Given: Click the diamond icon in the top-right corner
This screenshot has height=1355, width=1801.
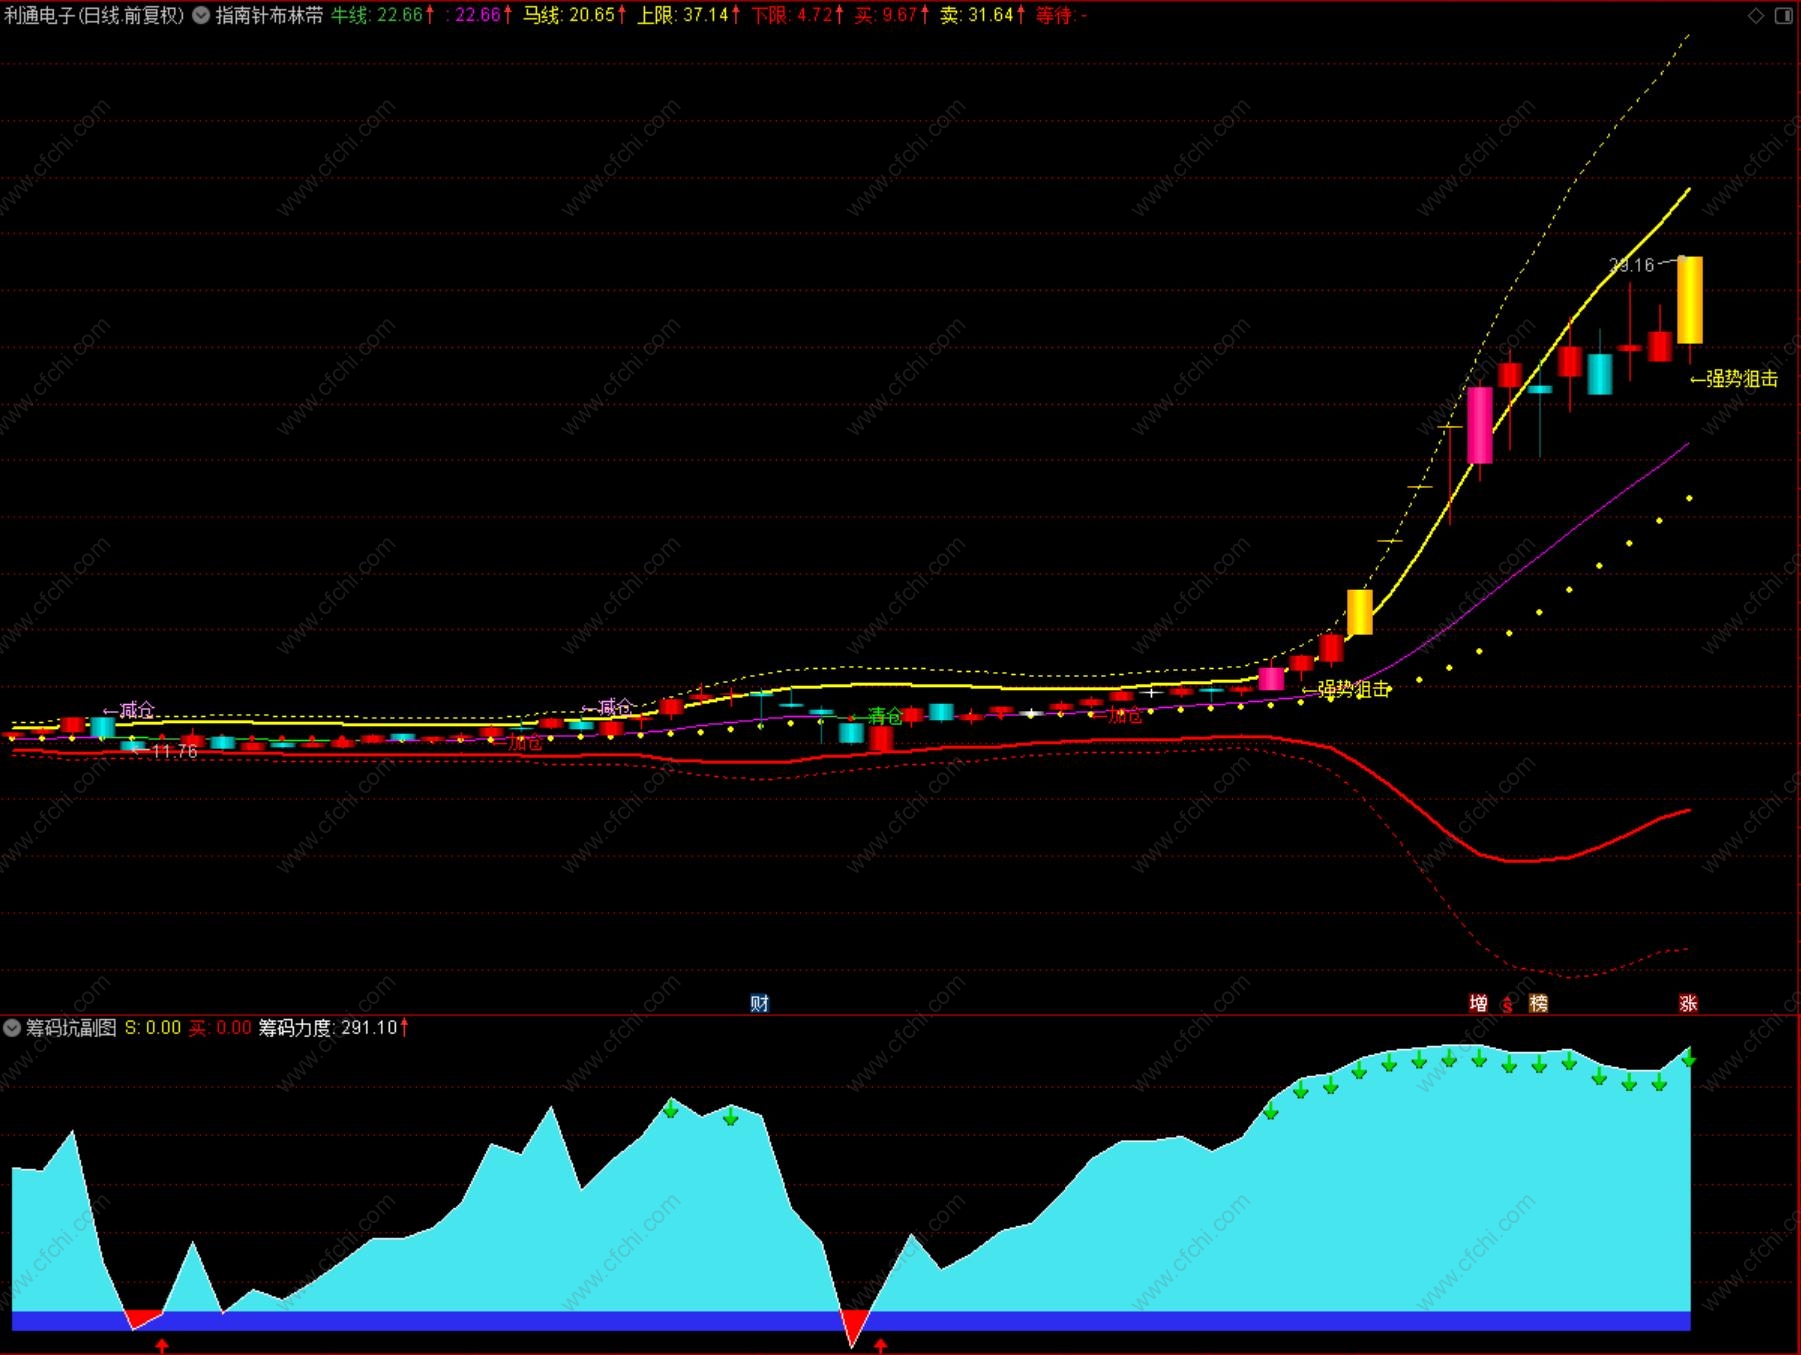Looking at the screenshot, I should (1756, 15).
